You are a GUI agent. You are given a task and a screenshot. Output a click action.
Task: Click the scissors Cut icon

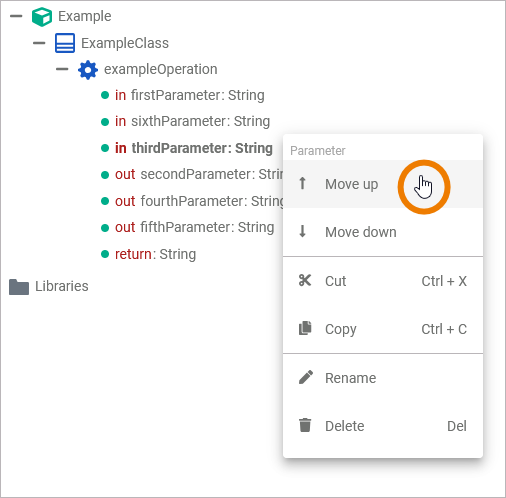click(x=305, y=281)
